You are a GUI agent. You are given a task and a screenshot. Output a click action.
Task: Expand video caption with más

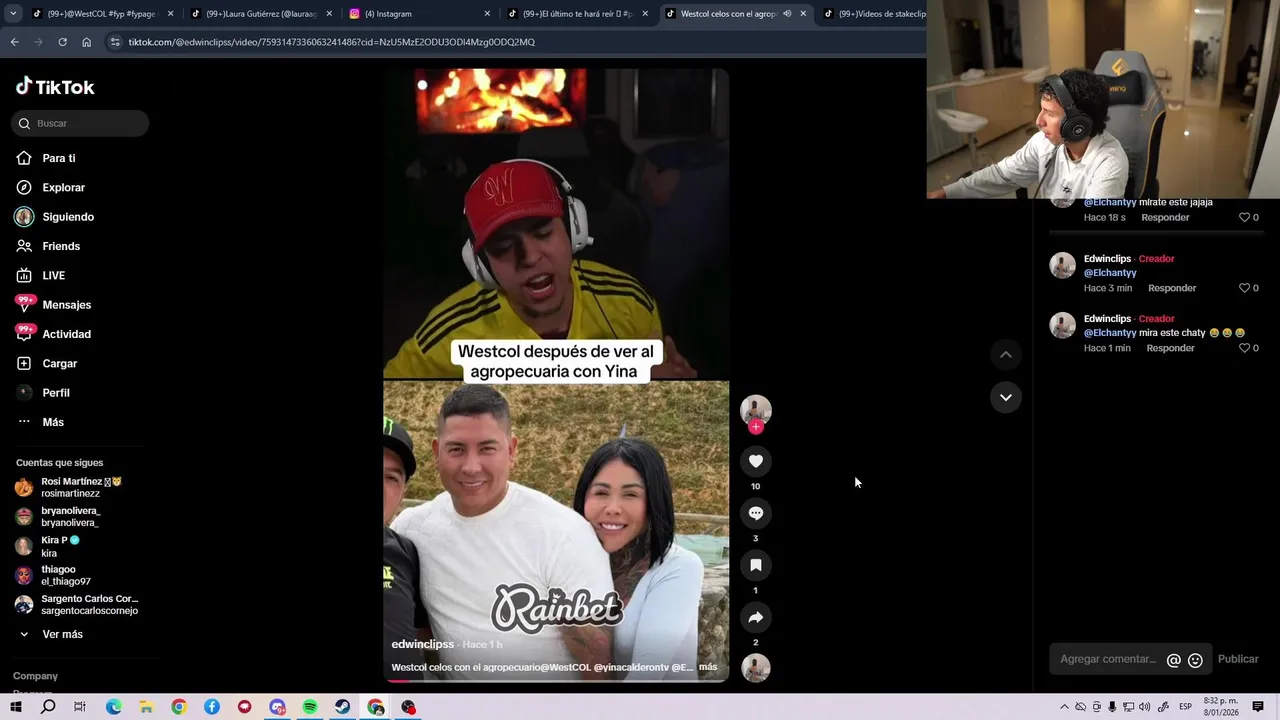pos(708,667)
